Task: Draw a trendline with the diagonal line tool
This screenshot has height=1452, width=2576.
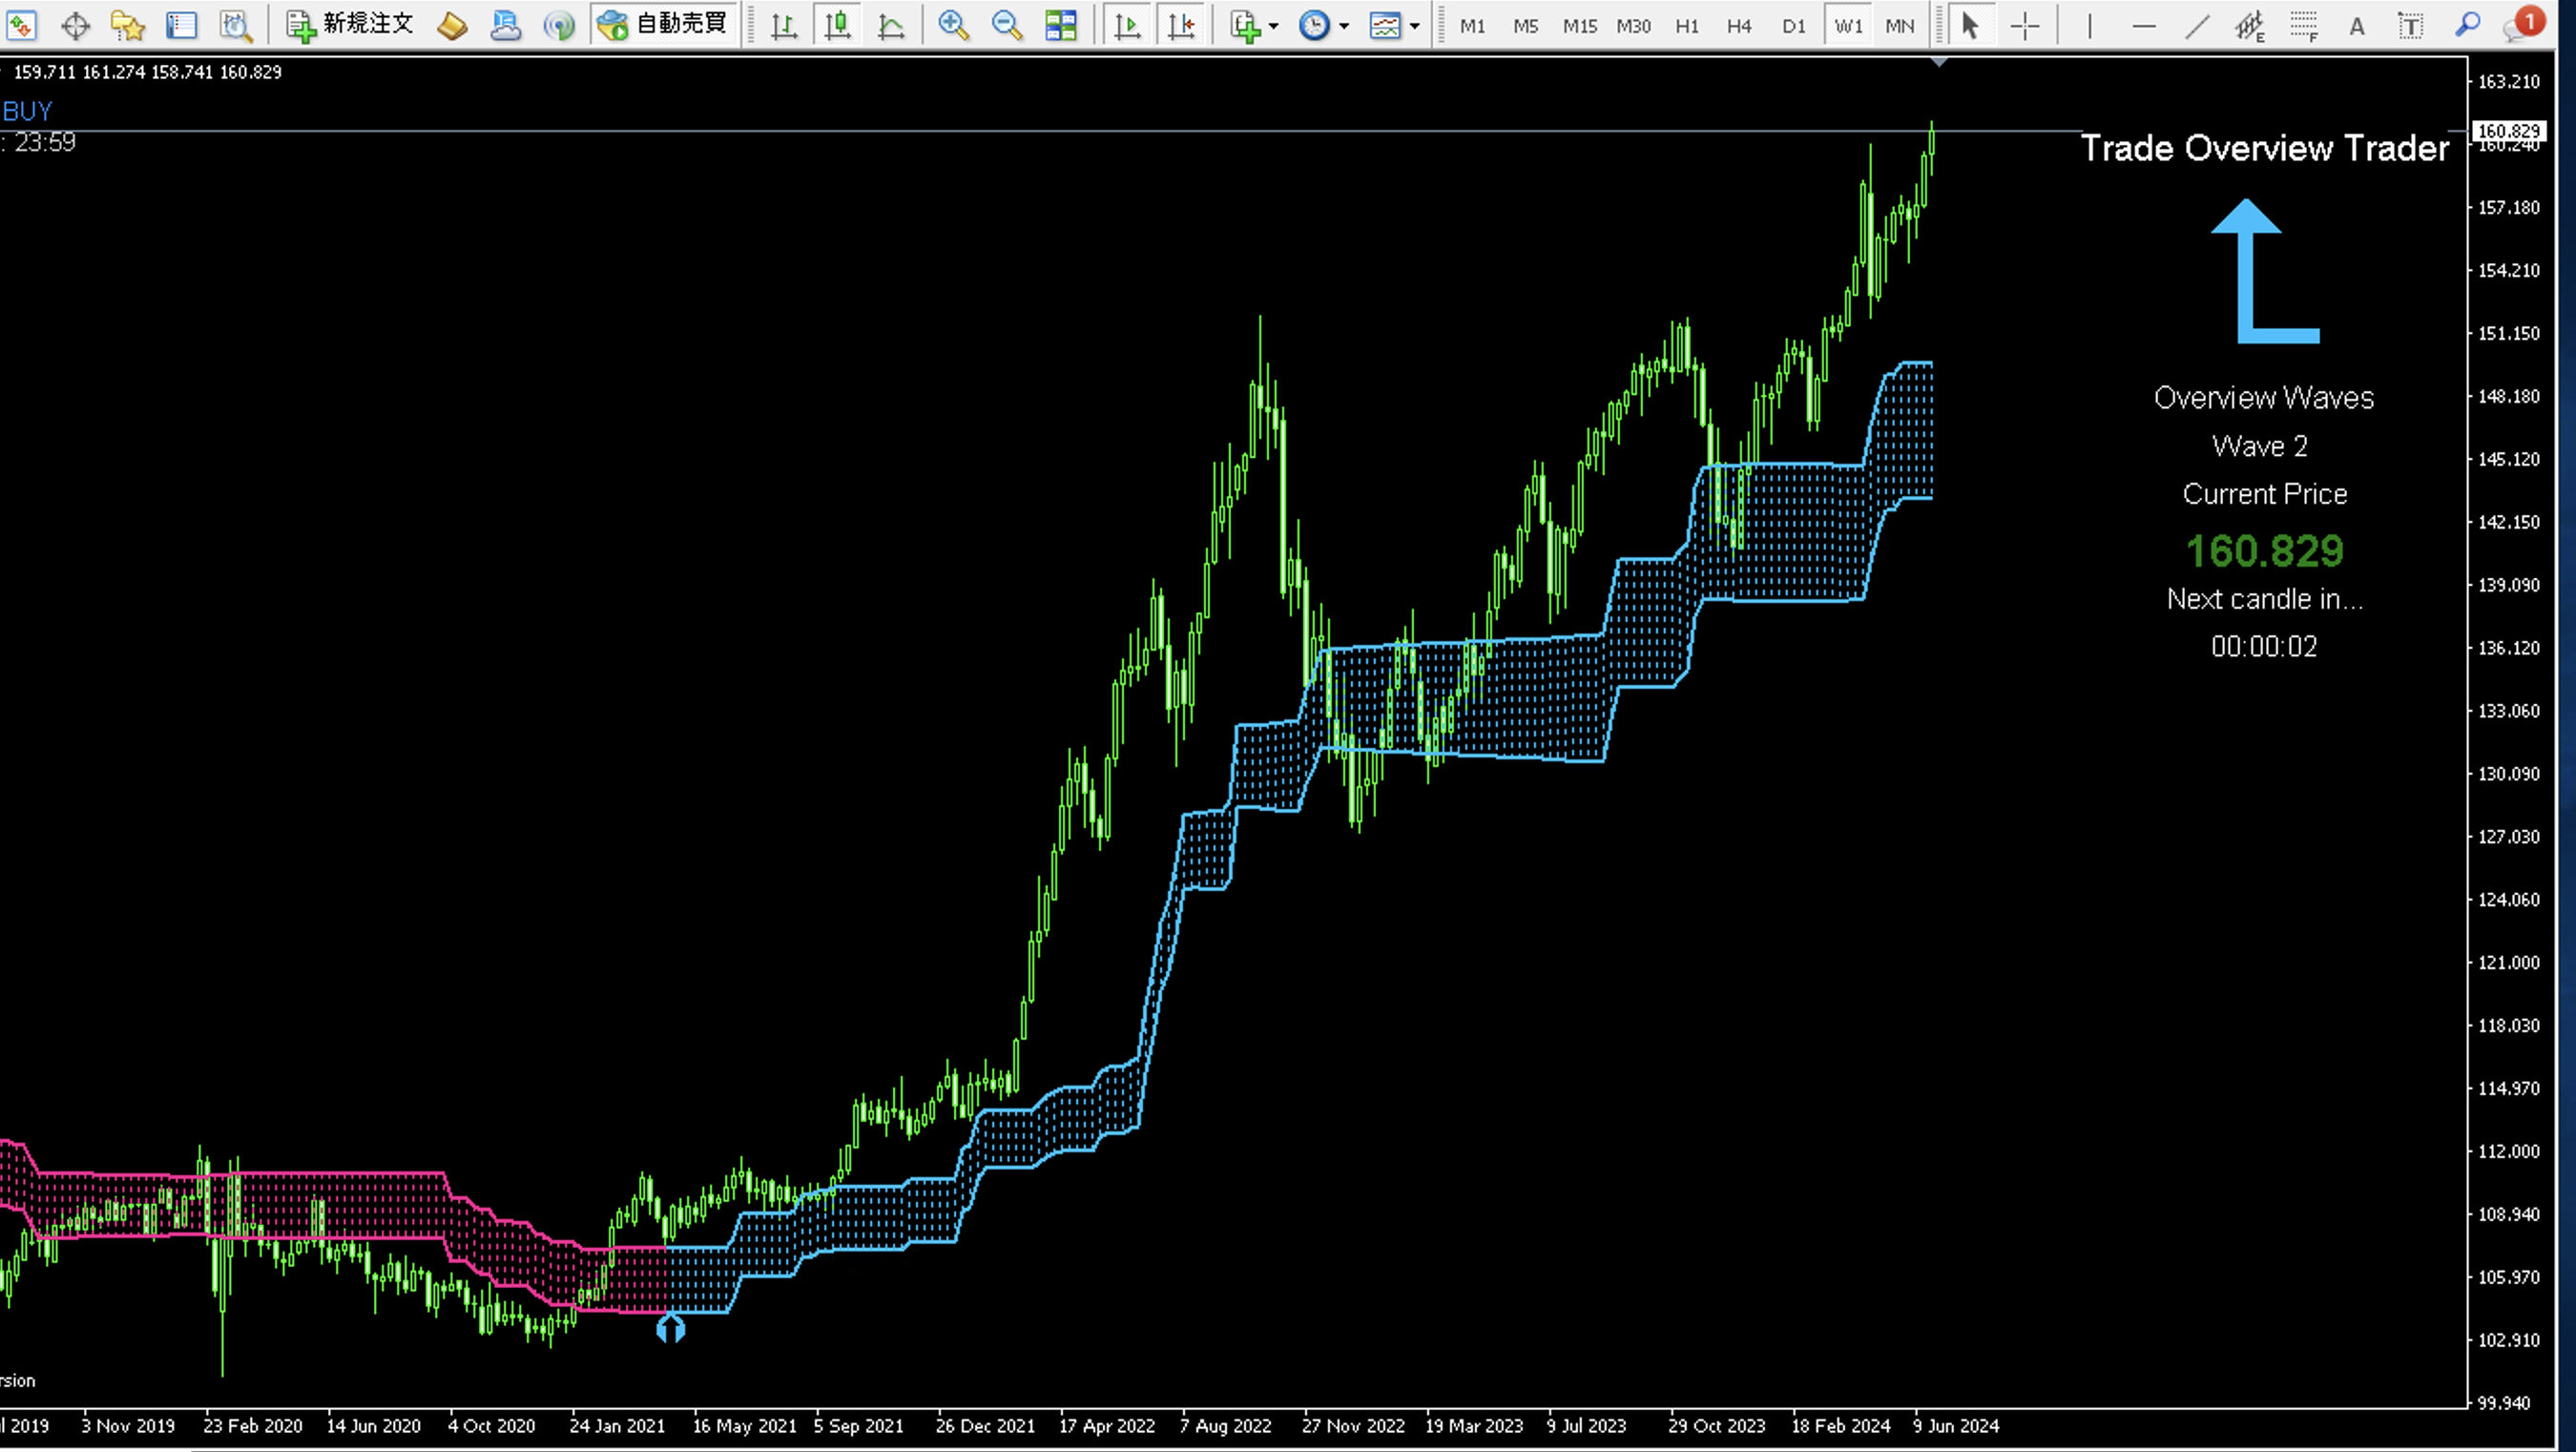Action: 2197,26
